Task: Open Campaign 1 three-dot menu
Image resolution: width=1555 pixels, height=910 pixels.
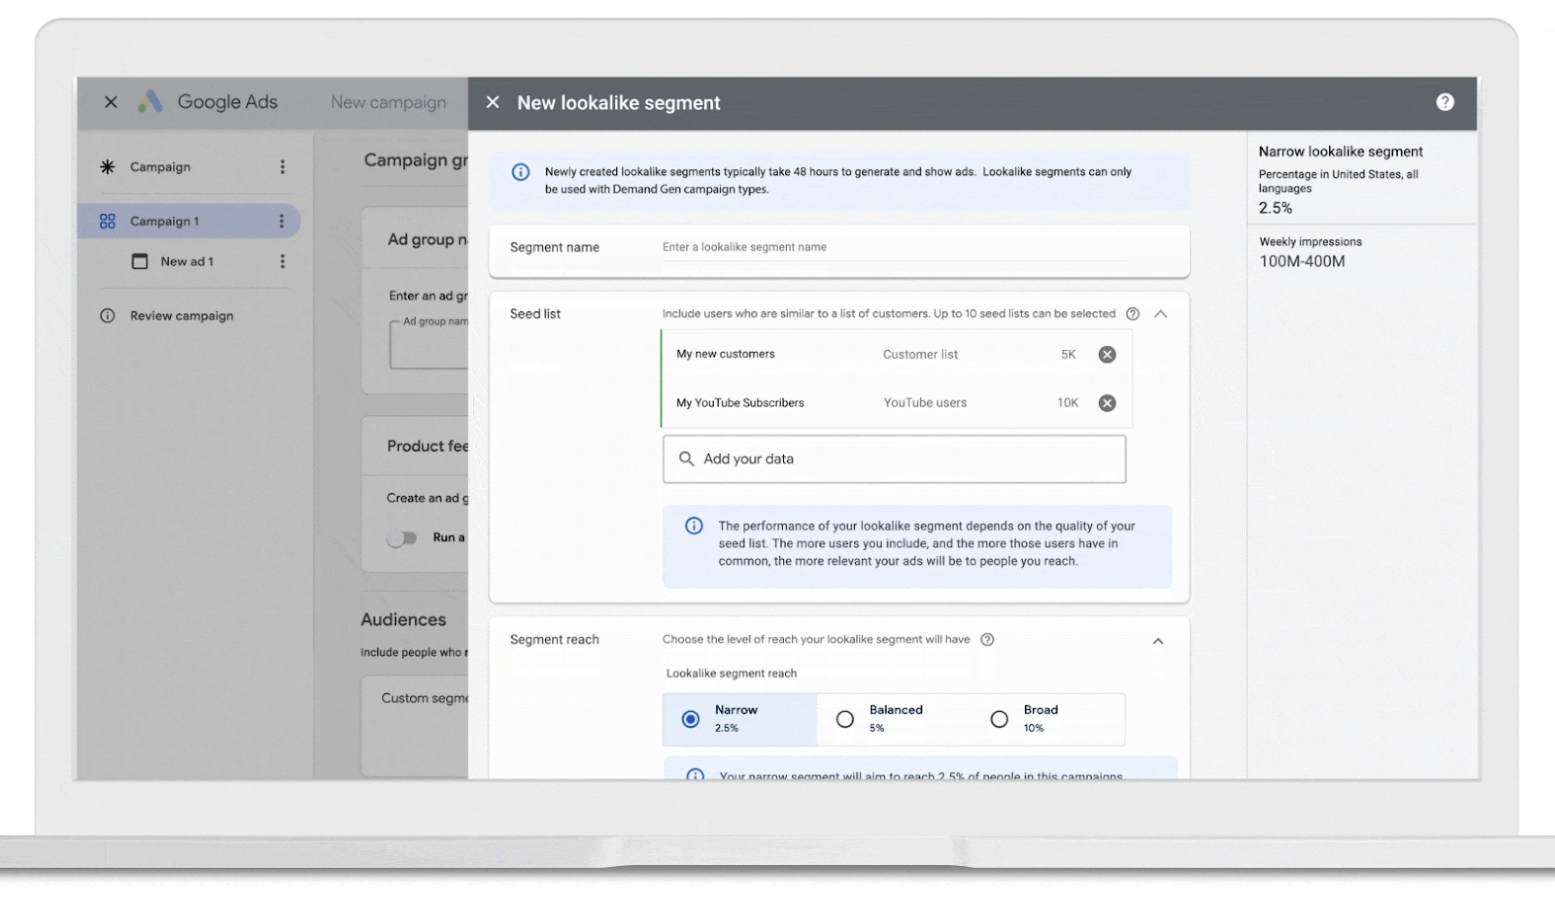Action: tap(281, 221)
